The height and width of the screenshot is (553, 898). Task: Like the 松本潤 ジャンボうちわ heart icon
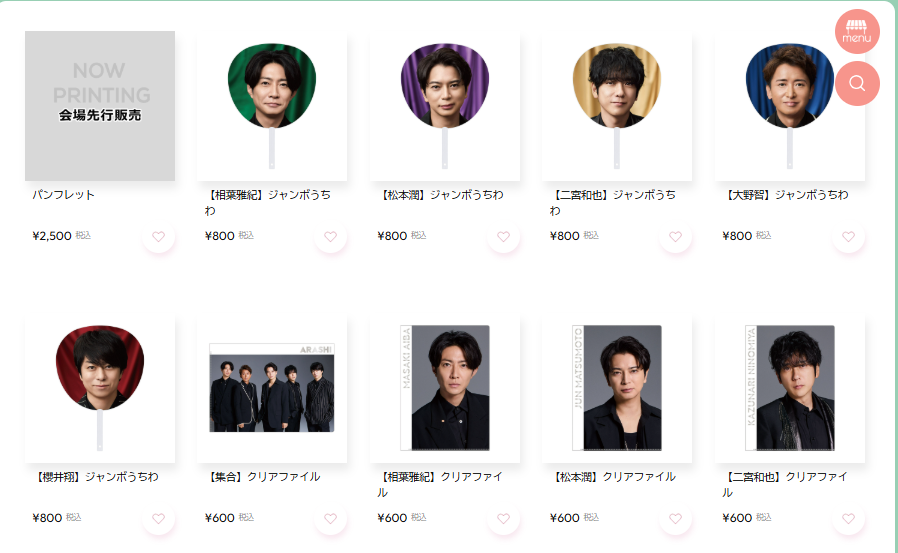(x=503, y=236)
